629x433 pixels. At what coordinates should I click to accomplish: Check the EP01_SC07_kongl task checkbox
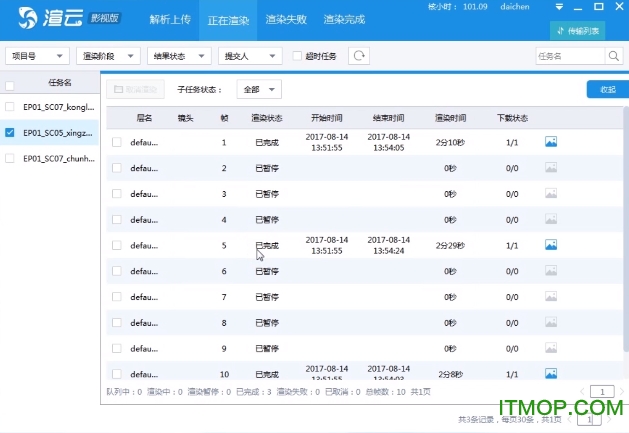(10, 107)
